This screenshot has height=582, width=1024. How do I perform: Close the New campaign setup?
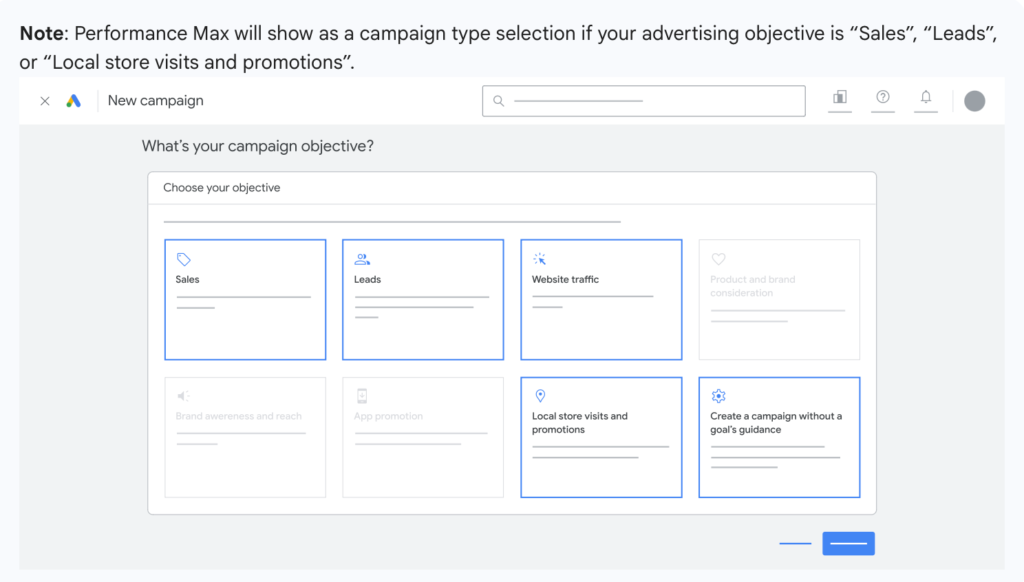click(x=45, y=100)
